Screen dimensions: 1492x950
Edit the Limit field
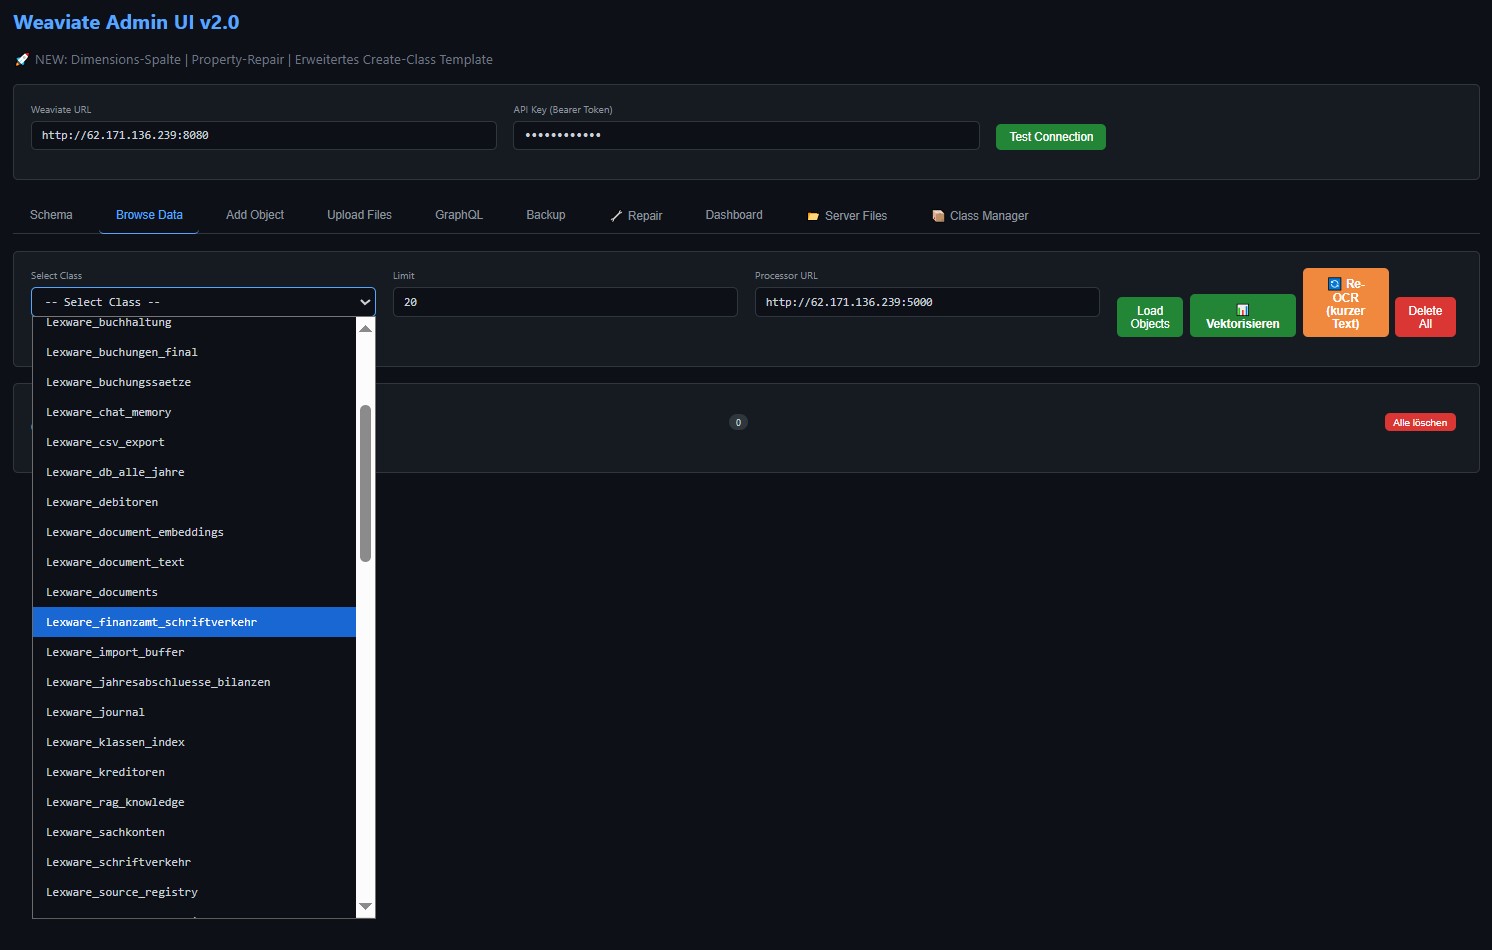point(565,302)
